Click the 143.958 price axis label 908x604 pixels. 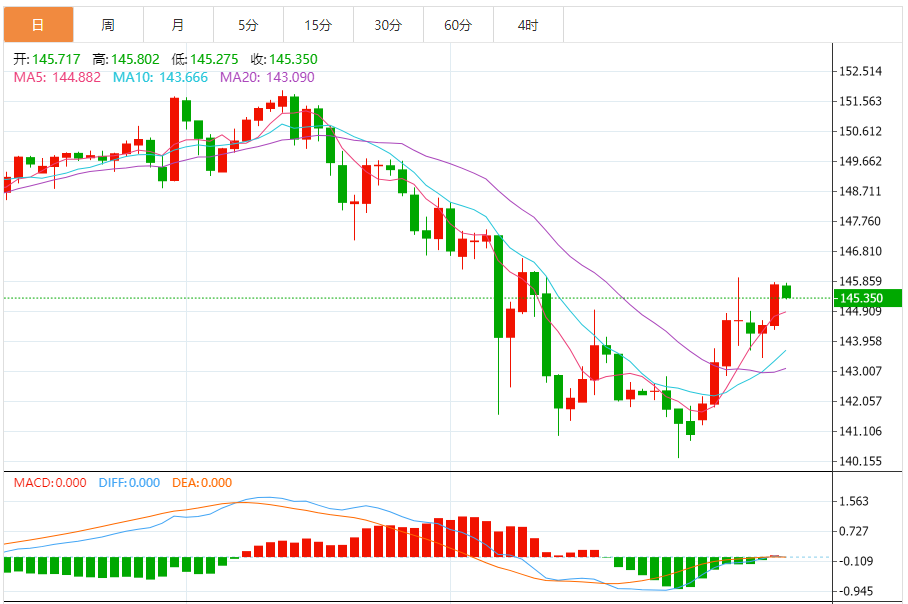861,341
